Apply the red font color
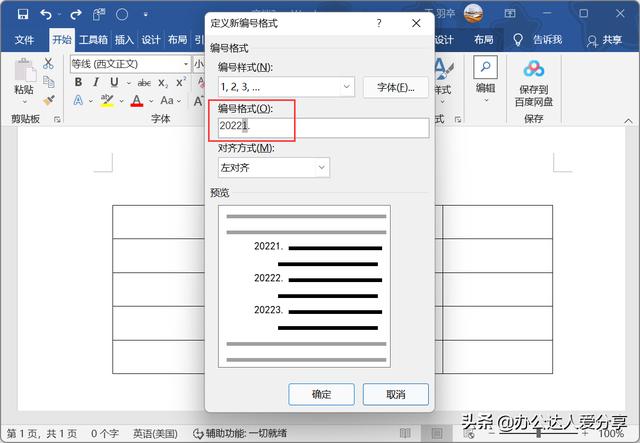 click(137, 100)
